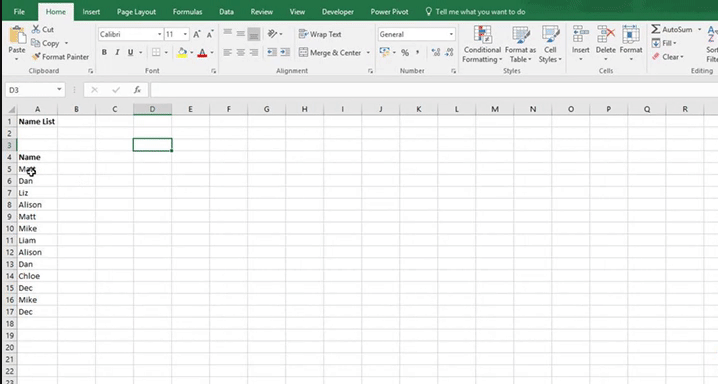Viewport: 718px width, 384px height.
Task: Click the Cut button
Action: click(x=43, y=29)
